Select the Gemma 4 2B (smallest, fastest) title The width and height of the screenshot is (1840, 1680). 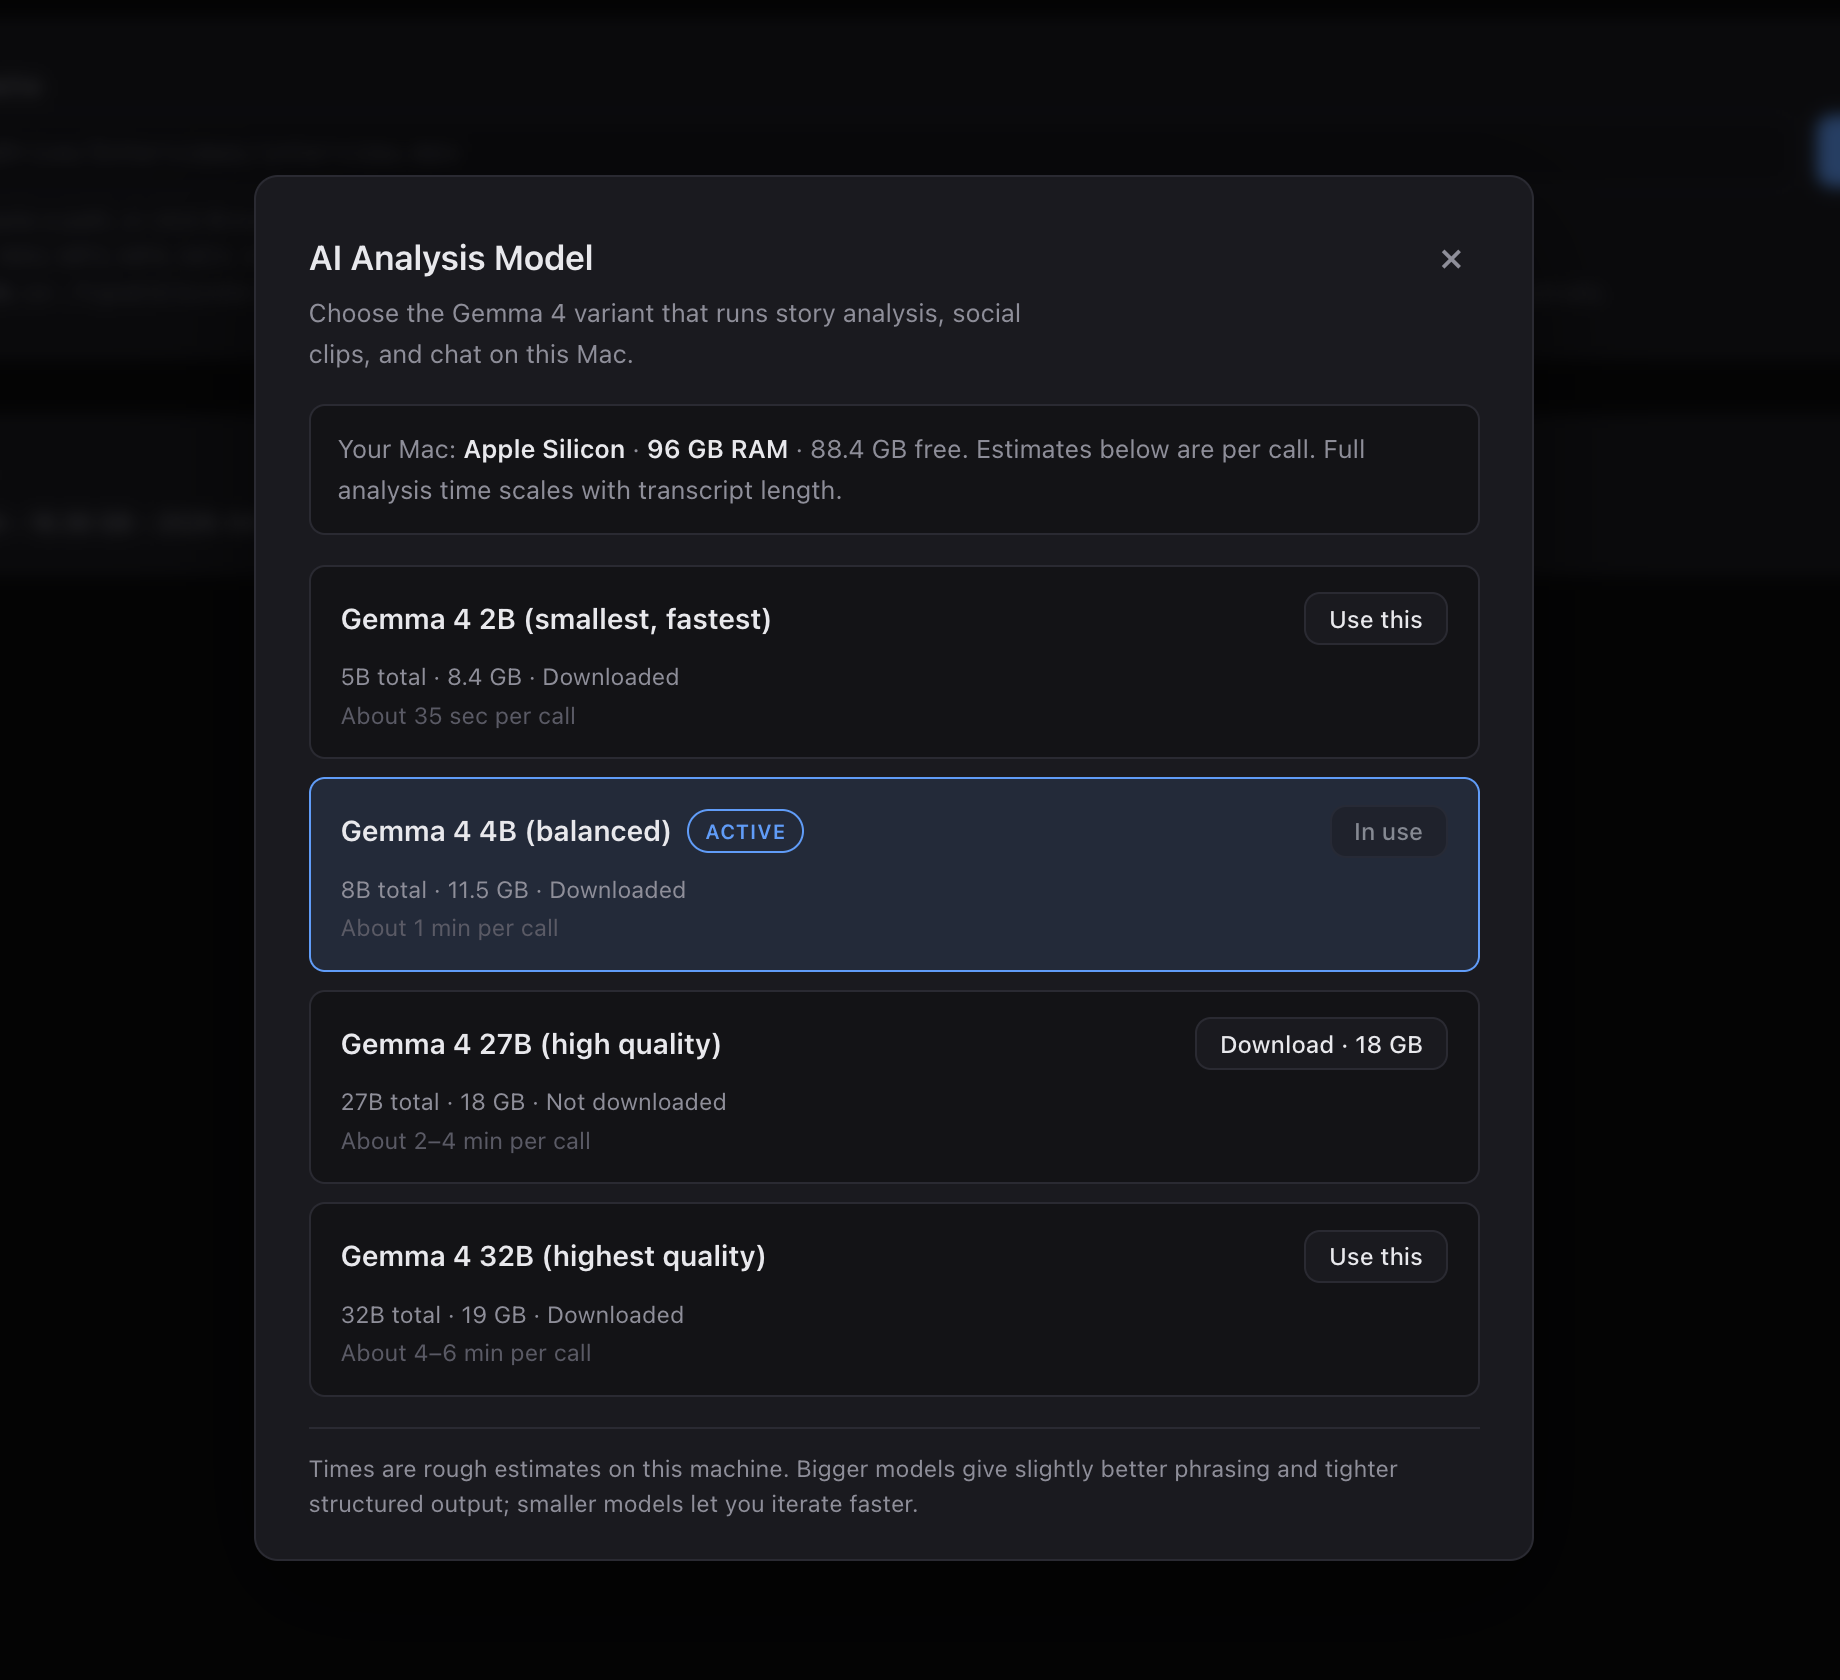click(x=556, y=619)
